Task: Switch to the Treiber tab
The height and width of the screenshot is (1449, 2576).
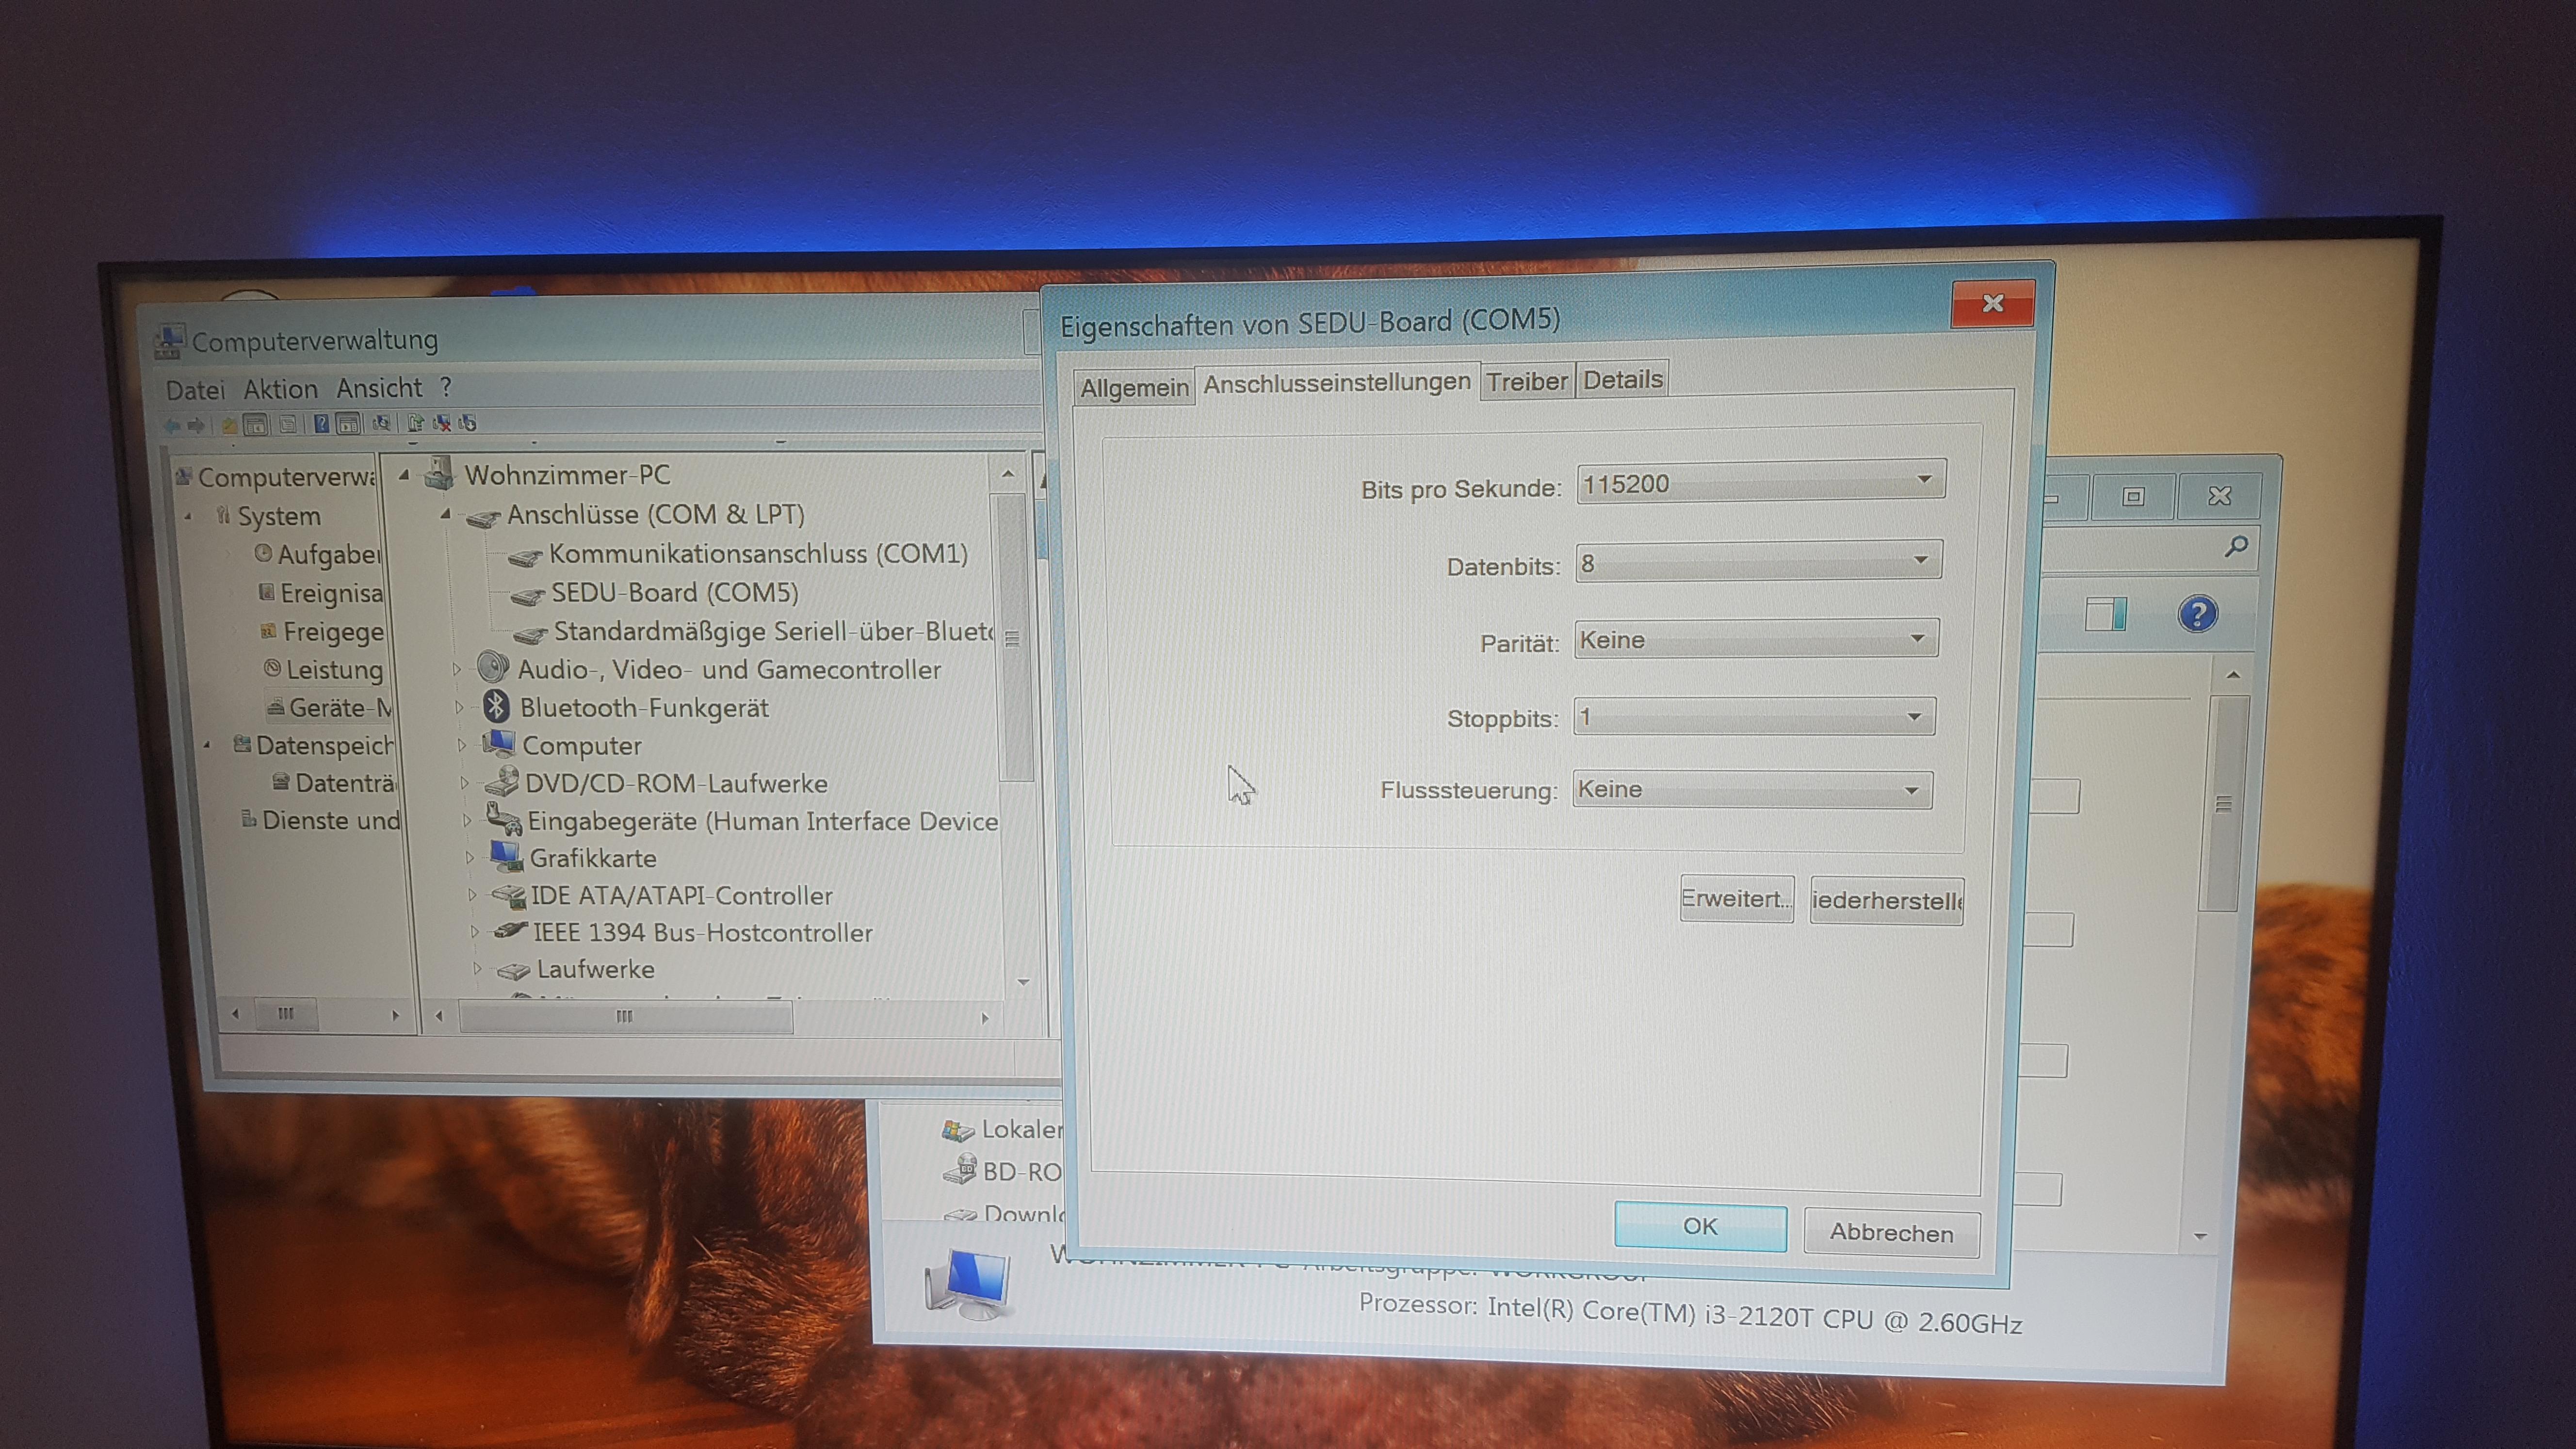Action: pyautogui.click(x=1526, y=382)
